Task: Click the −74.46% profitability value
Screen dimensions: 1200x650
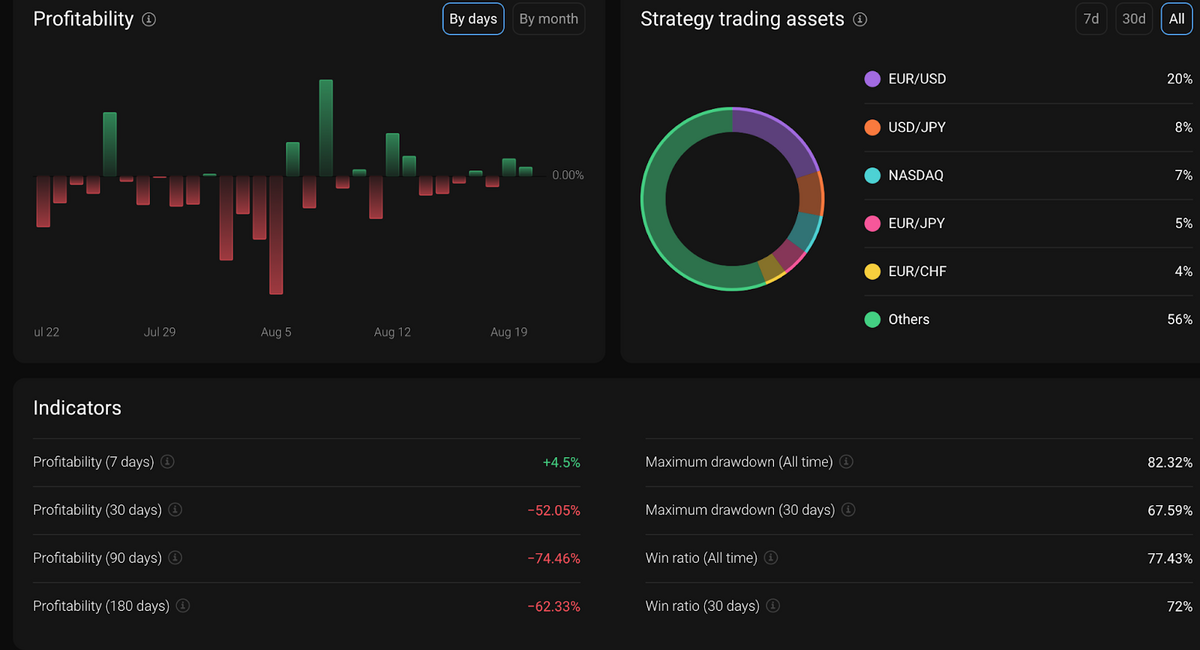Action: [554, 558]
